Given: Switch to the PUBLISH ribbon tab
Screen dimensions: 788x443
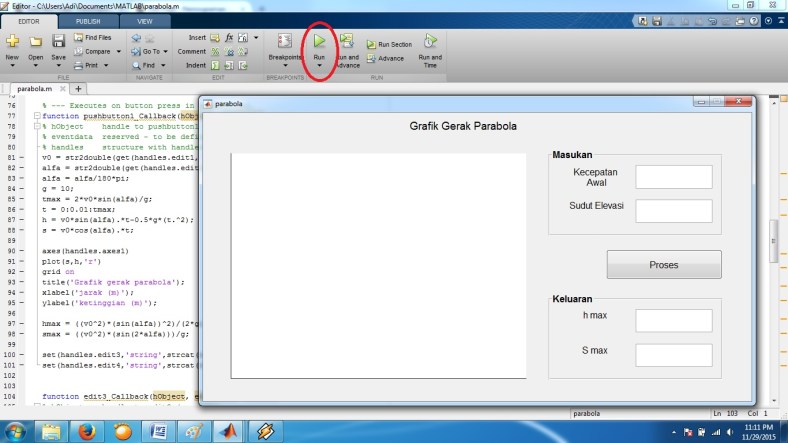Looking at the screenshot, I should pyautogui.click(x=88, y=20).
